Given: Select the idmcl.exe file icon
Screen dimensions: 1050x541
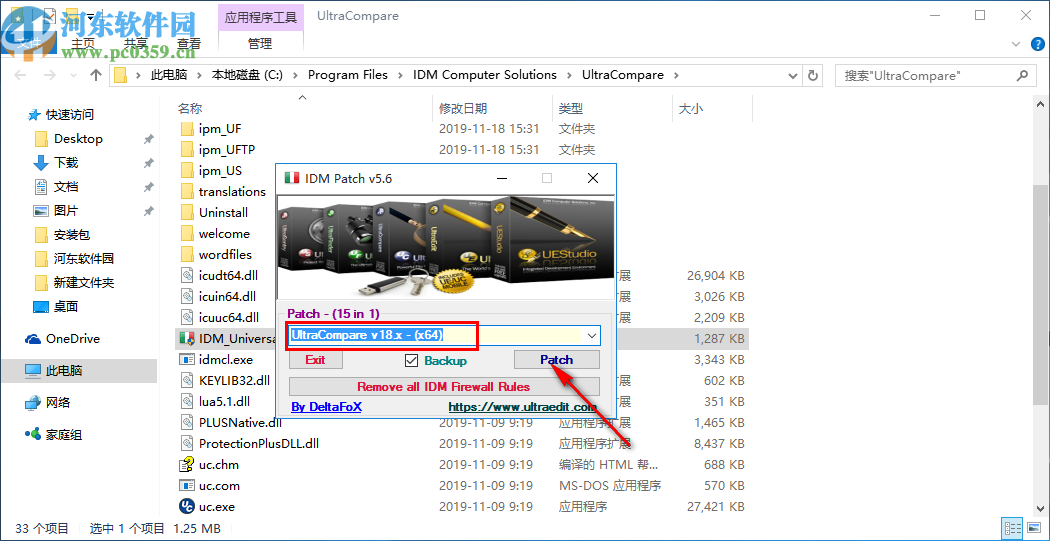Looking at the screenshot, I should coord(187,360).
